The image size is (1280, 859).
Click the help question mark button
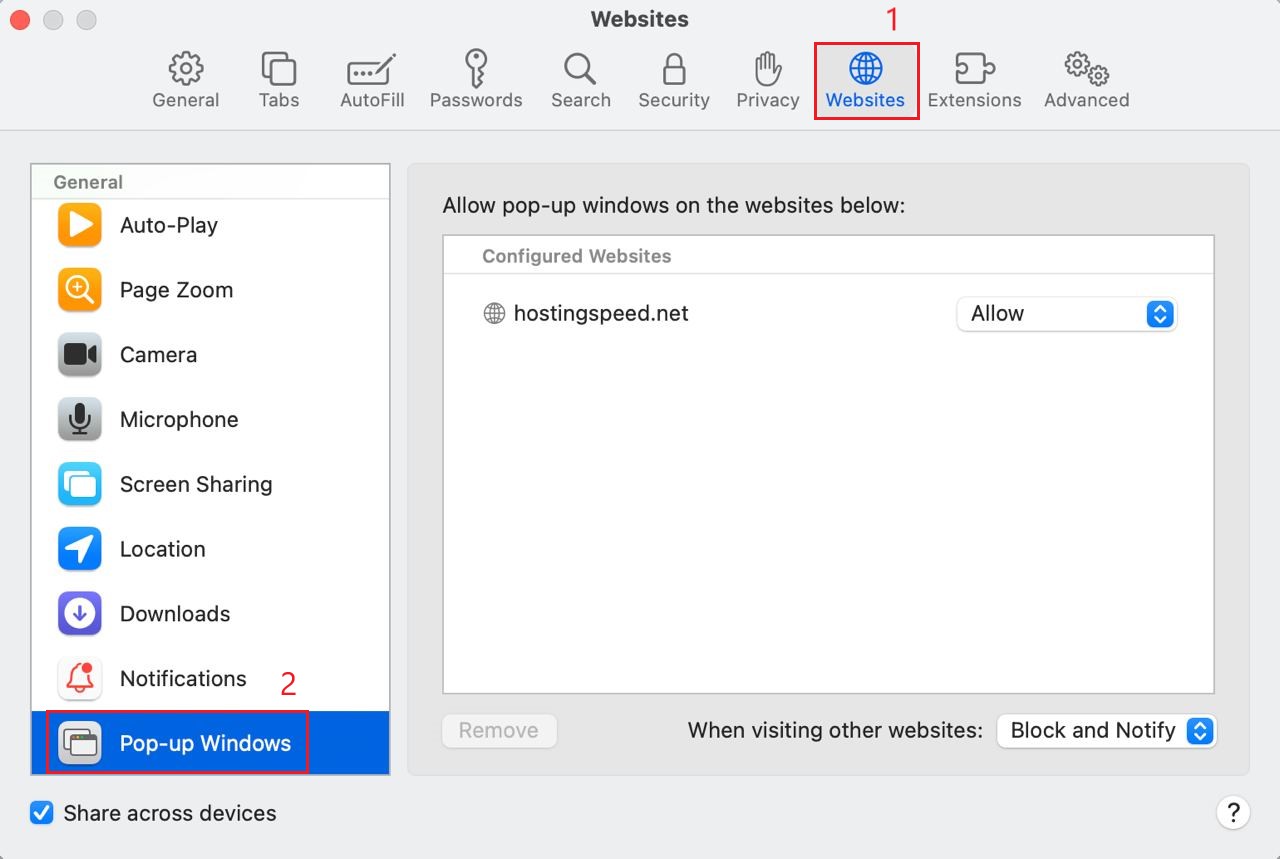tap(1234, 813)
